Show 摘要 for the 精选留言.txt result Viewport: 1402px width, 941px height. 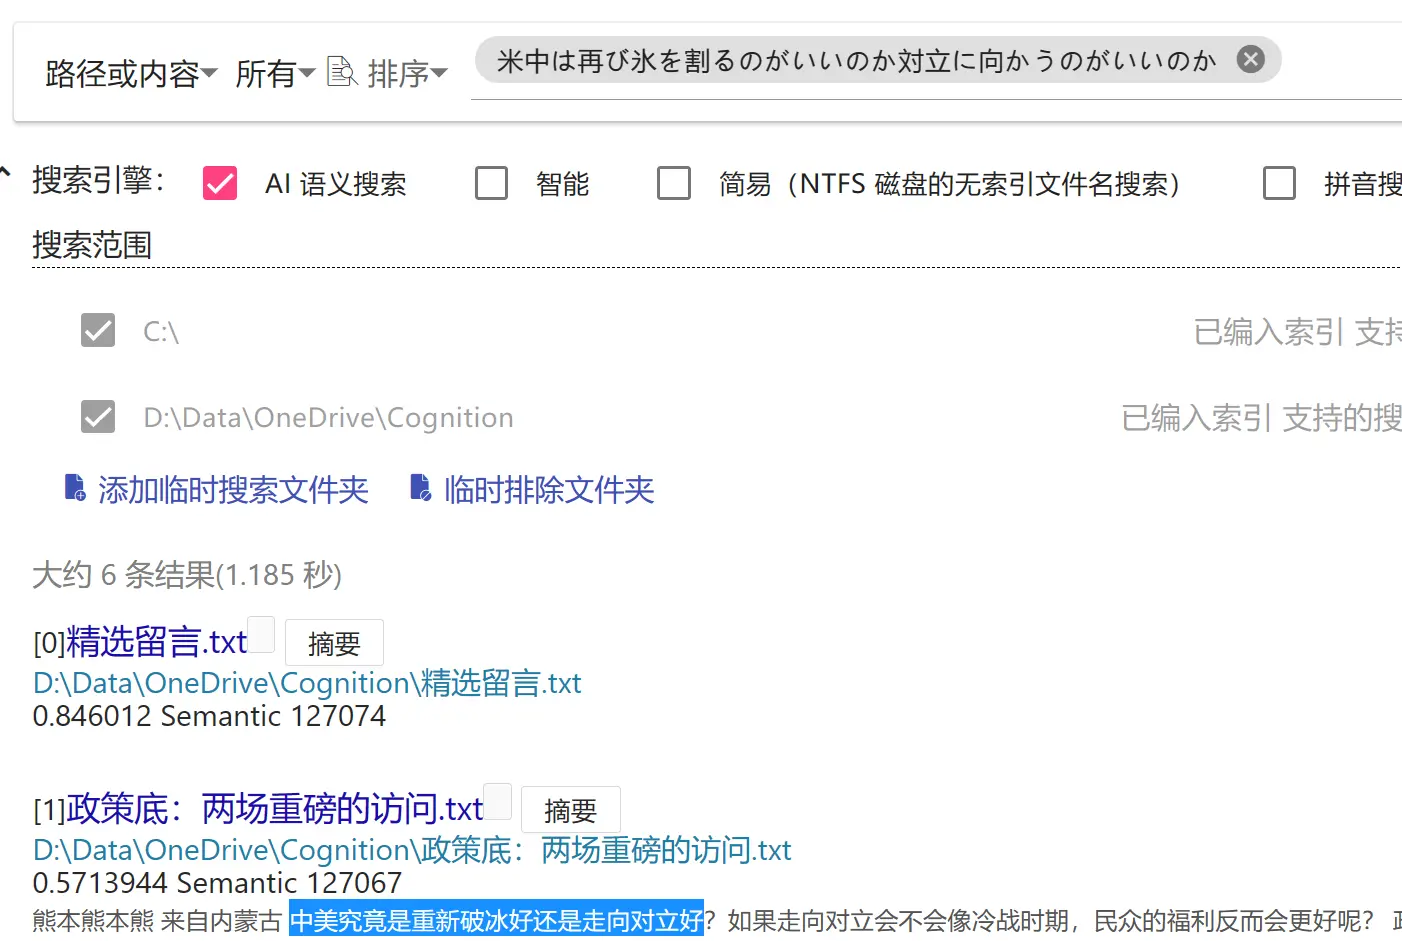coord(334,644)
